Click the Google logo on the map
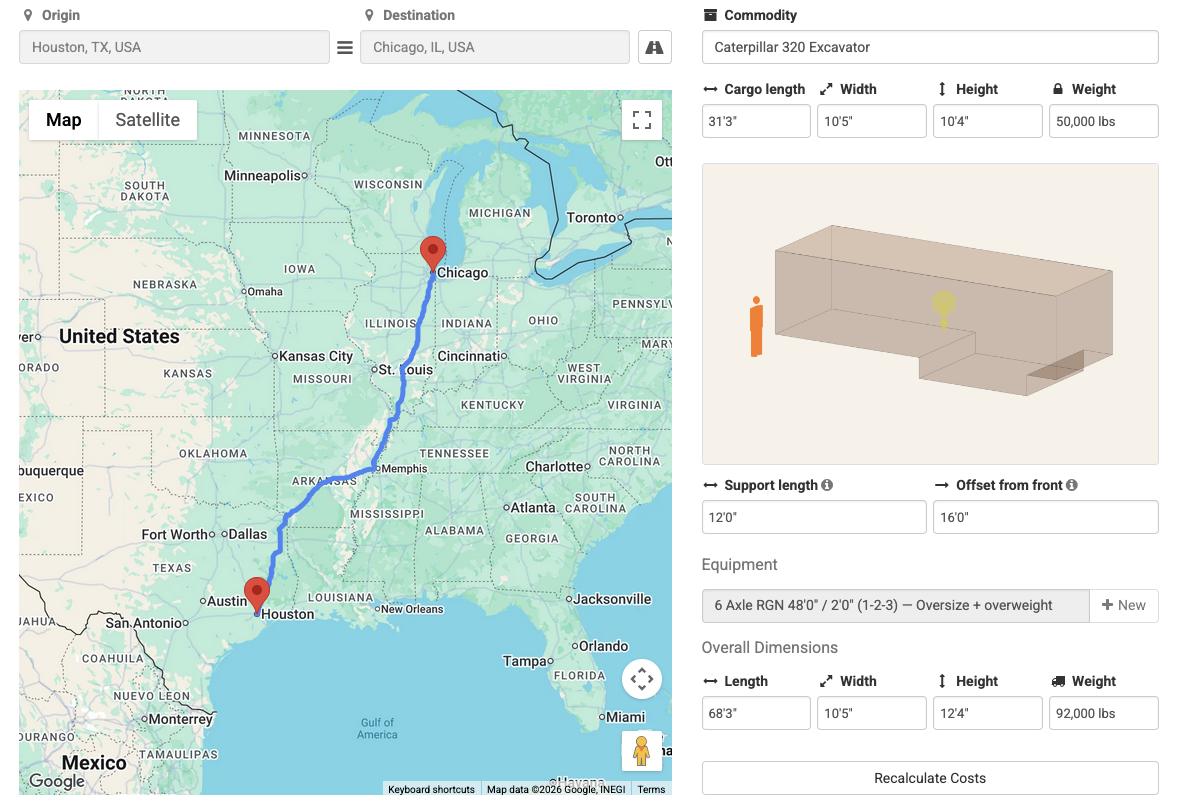1184x803 pixels. (57, 781)
